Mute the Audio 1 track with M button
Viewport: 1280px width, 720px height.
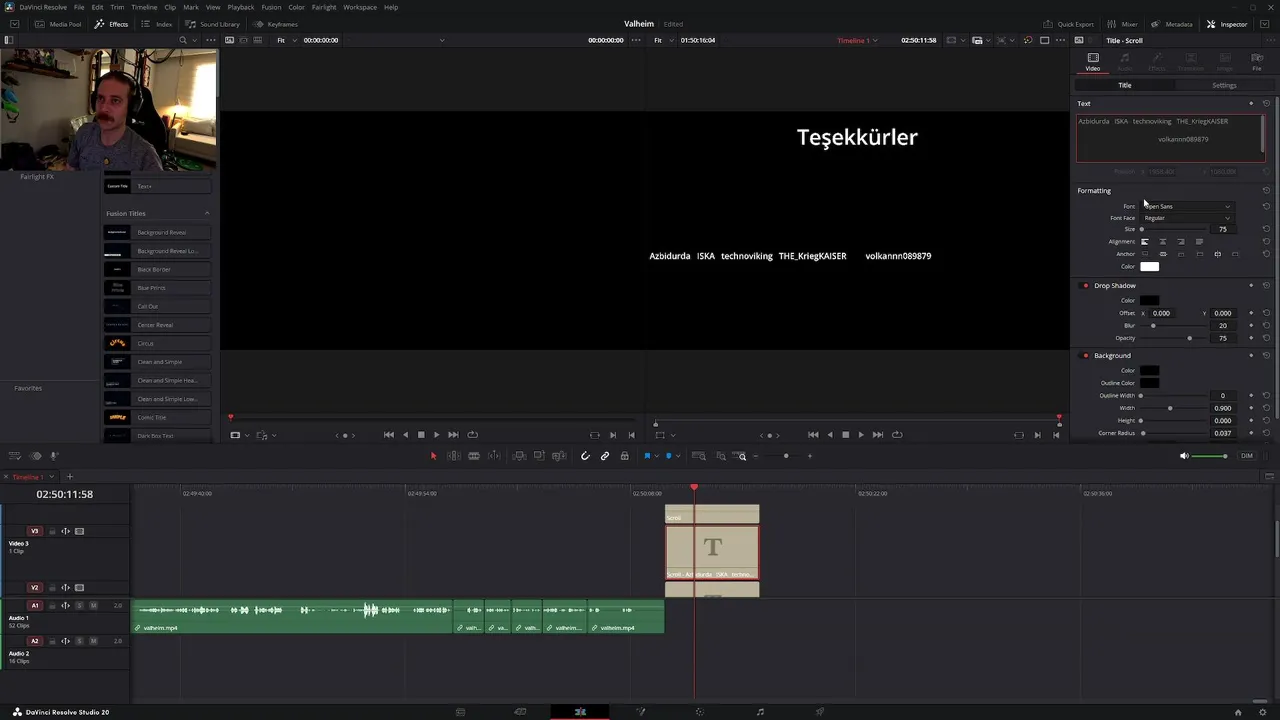tap(94, 606)
